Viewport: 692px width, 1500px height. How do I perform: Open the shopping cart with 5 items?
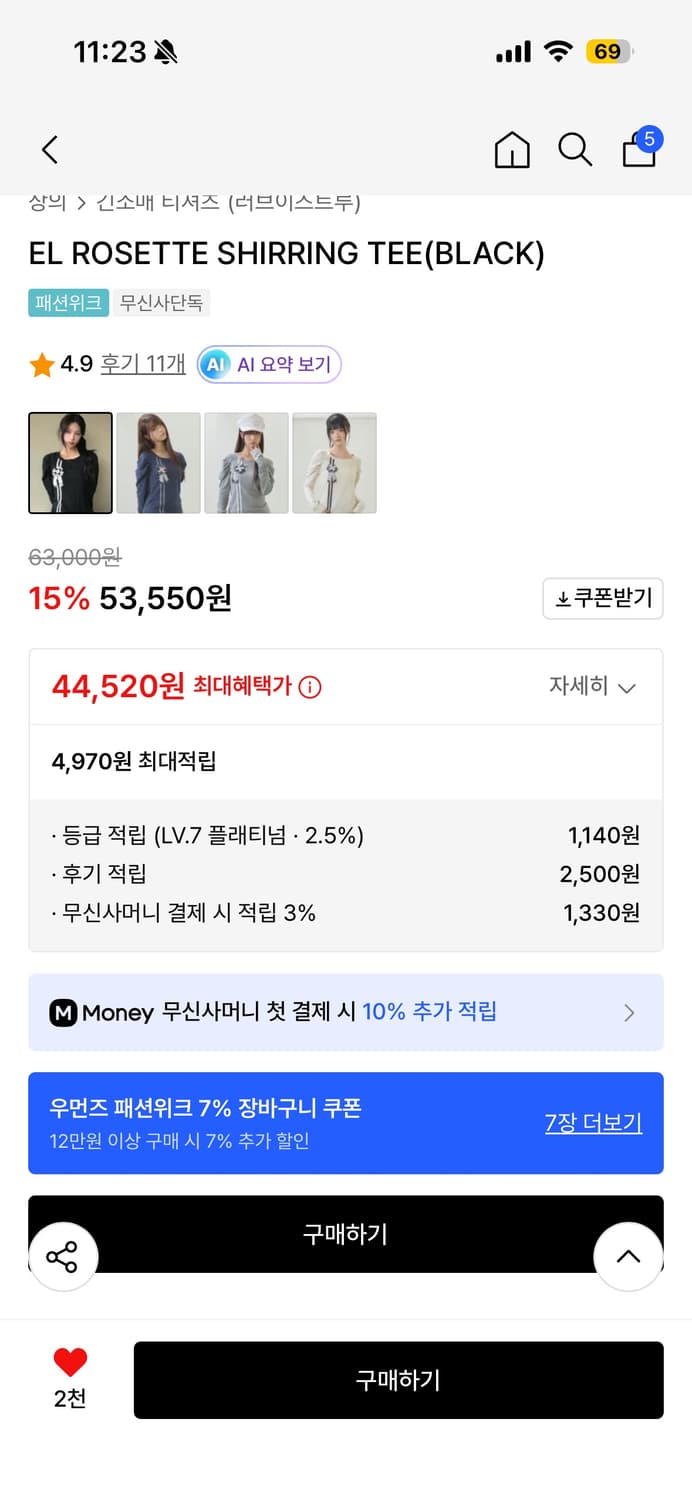pyautogui.click(x=638, y=150)
